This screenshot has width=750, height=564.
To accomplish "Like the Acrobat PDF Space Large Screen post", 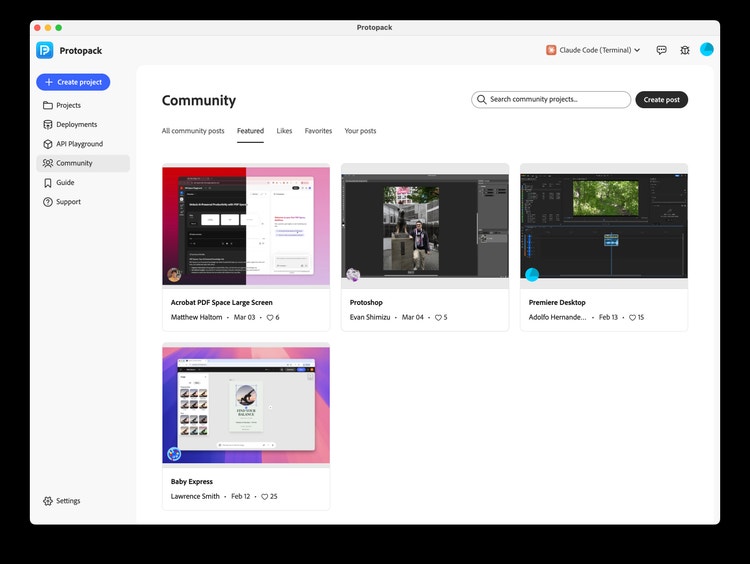I will point(270,317).
